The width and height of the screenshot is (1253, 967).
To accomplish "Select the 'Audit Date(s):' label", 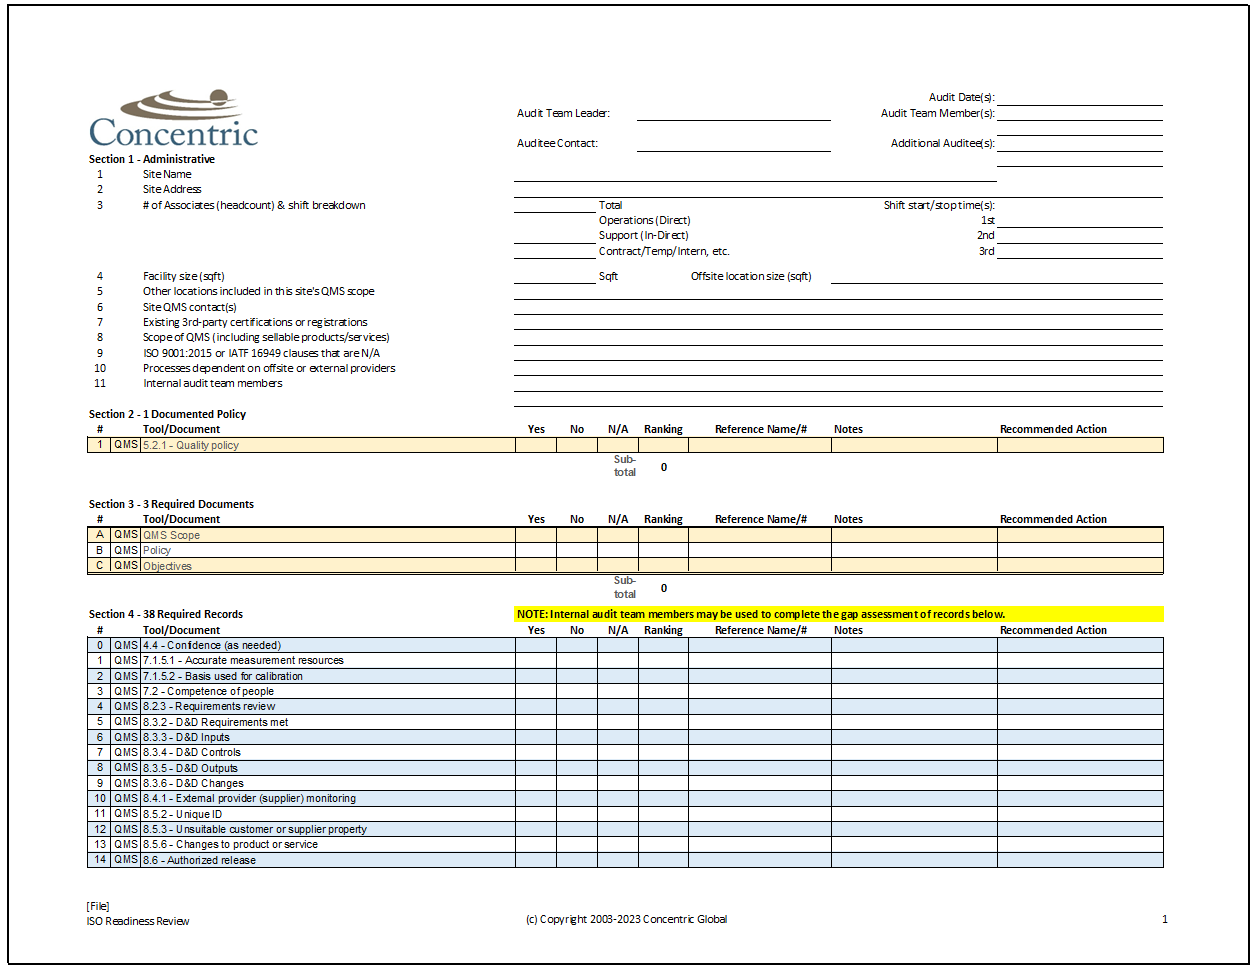I will [961, 97].
